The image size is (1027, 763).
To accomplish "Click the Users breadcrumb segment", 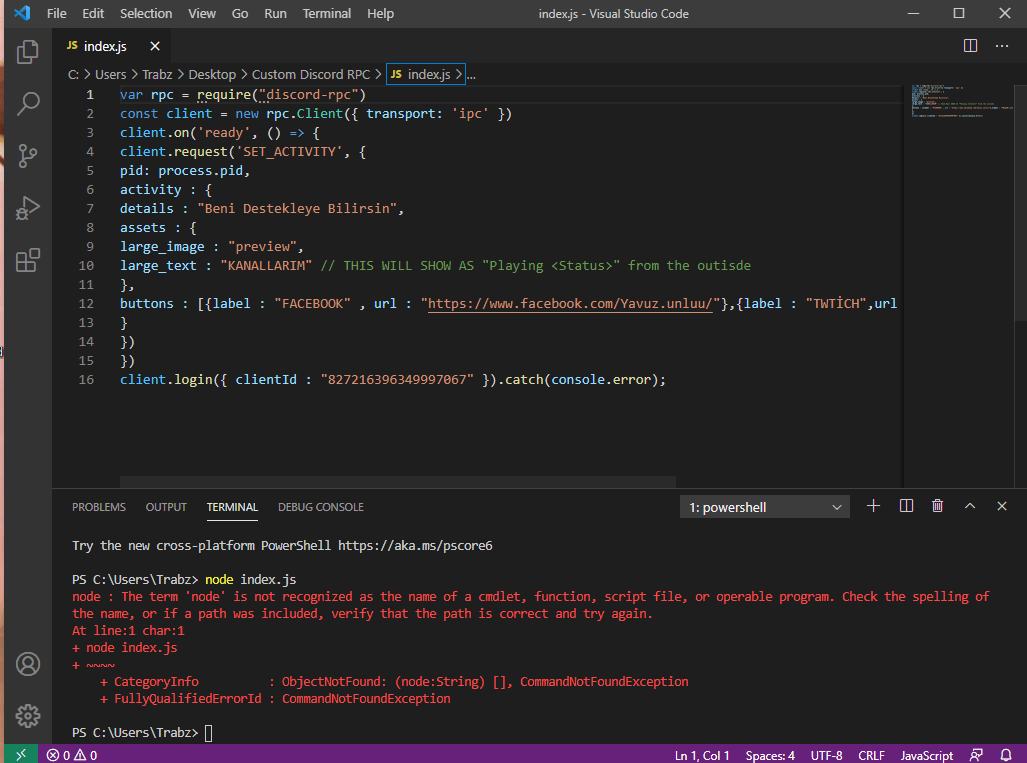I will coord(110,75).
